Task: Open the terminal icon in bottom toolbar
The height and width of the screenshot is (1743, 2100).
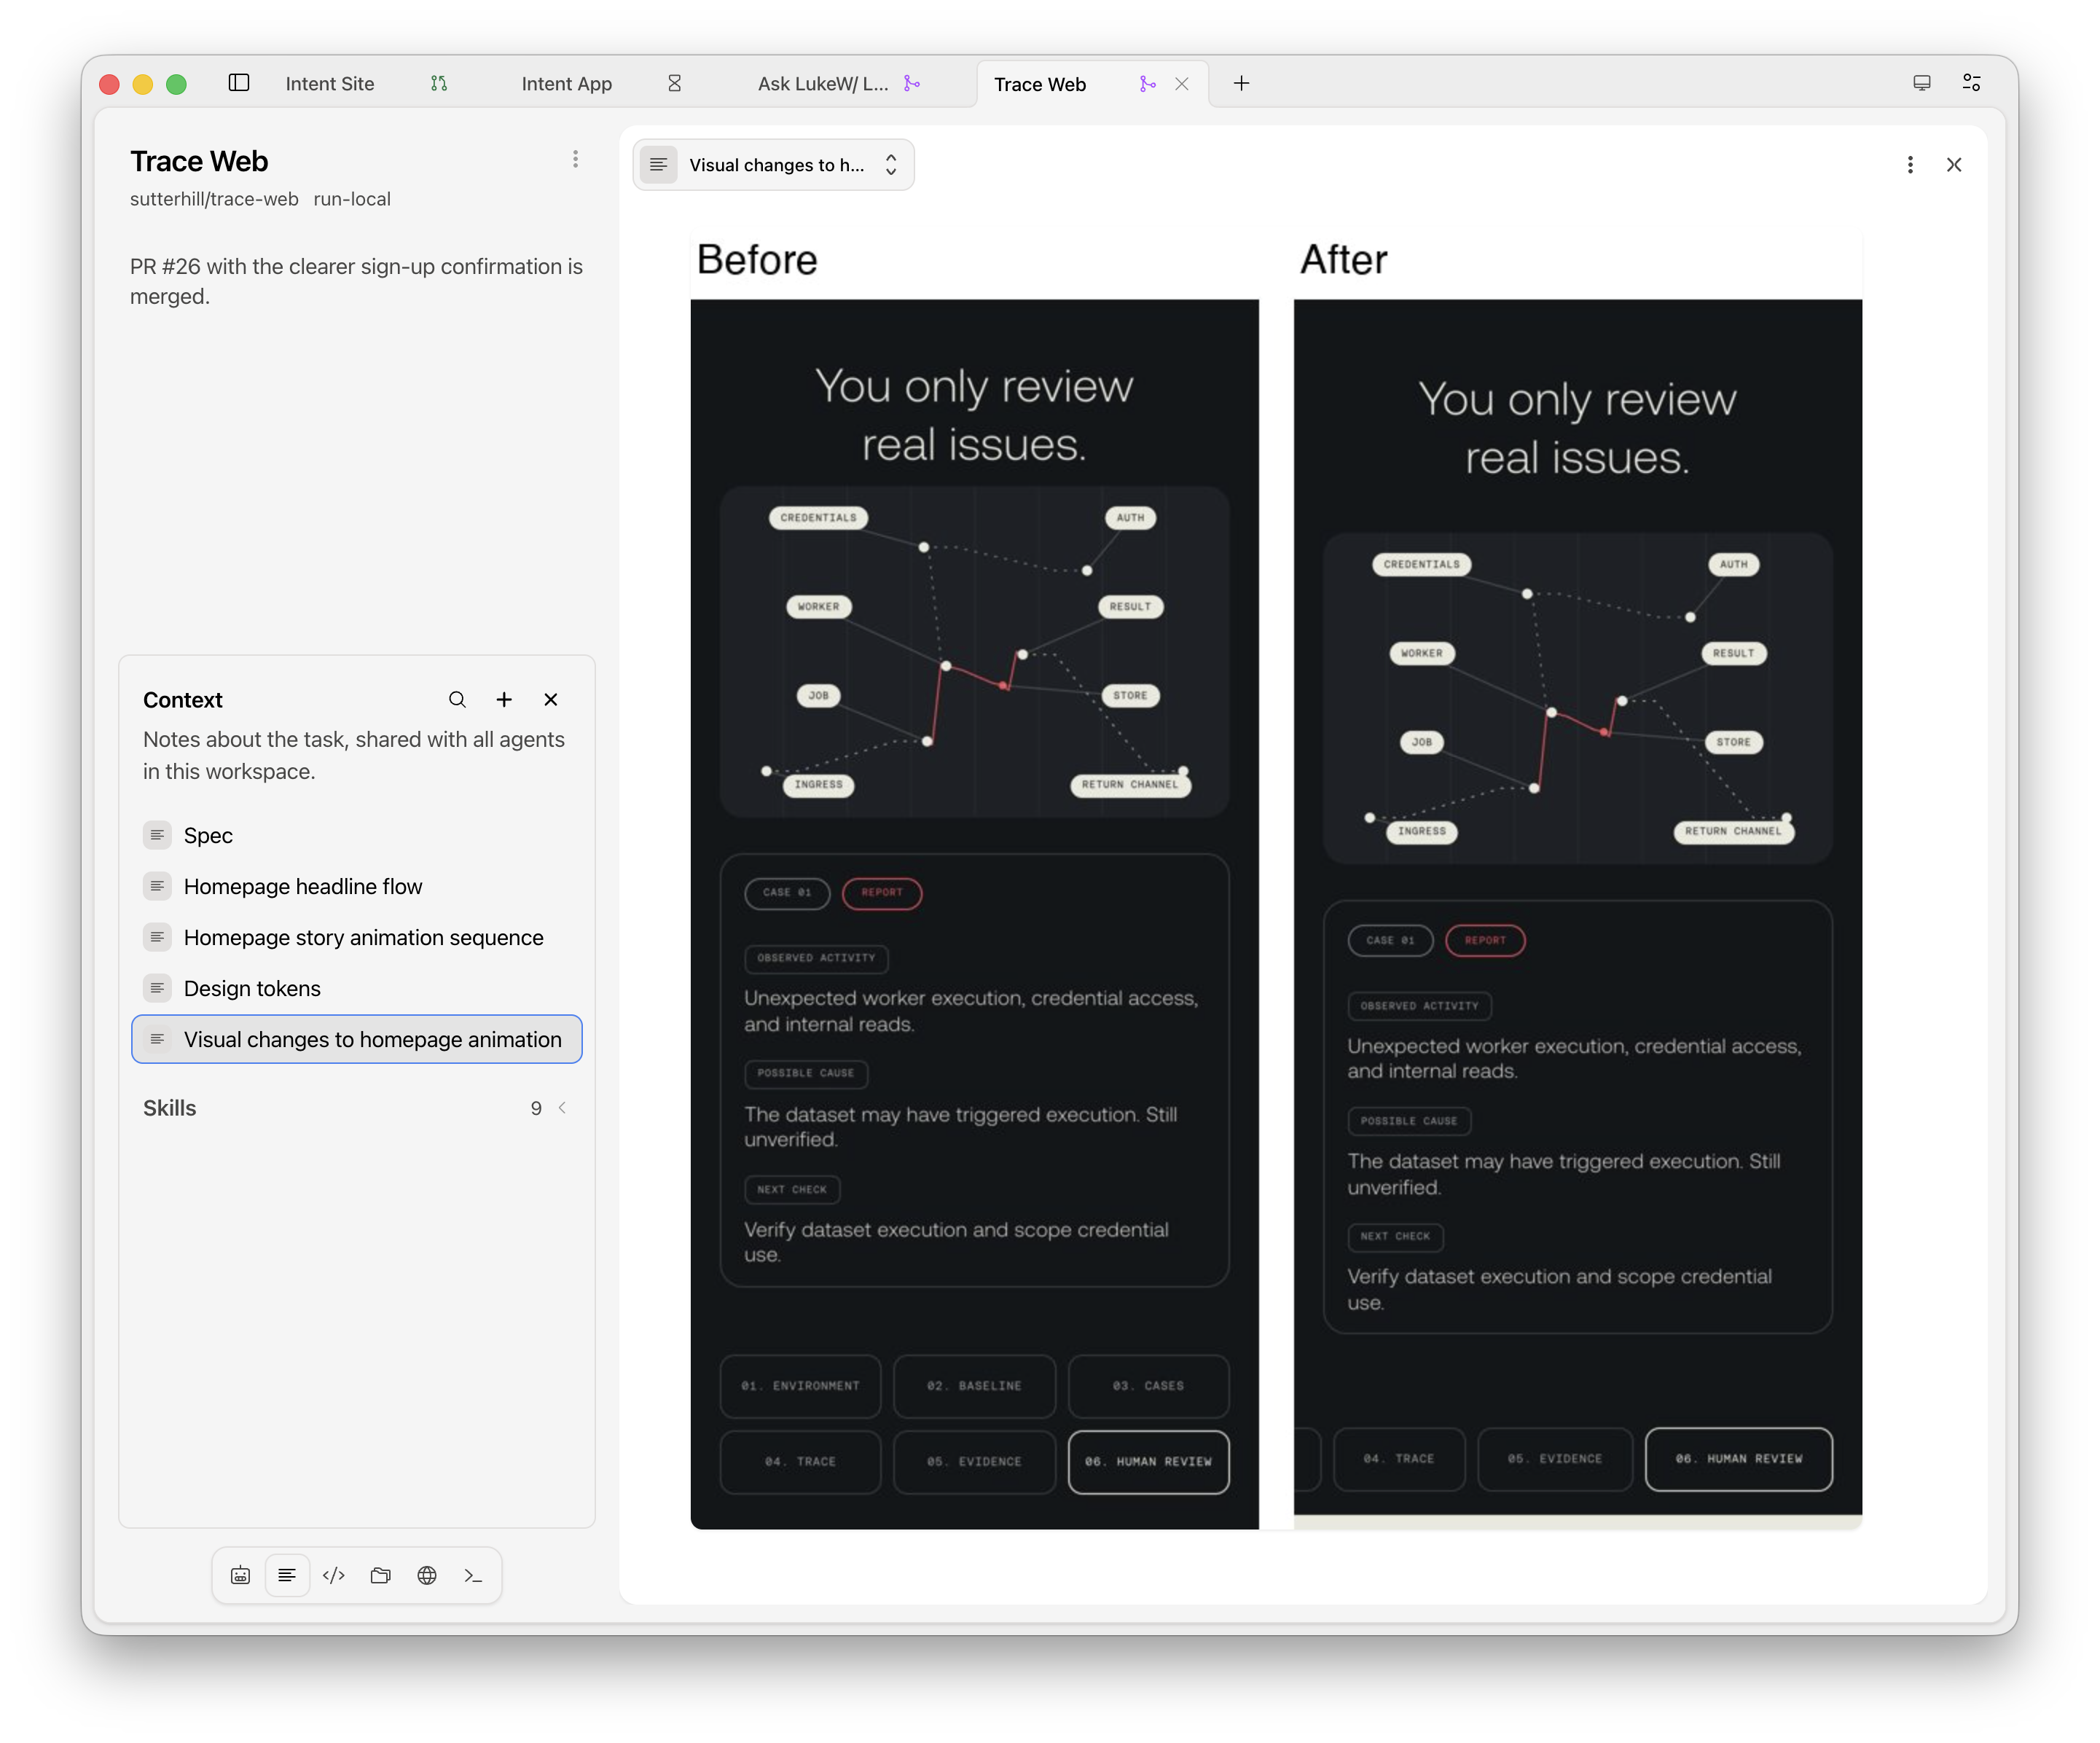Action: [x=473, y=1576]
